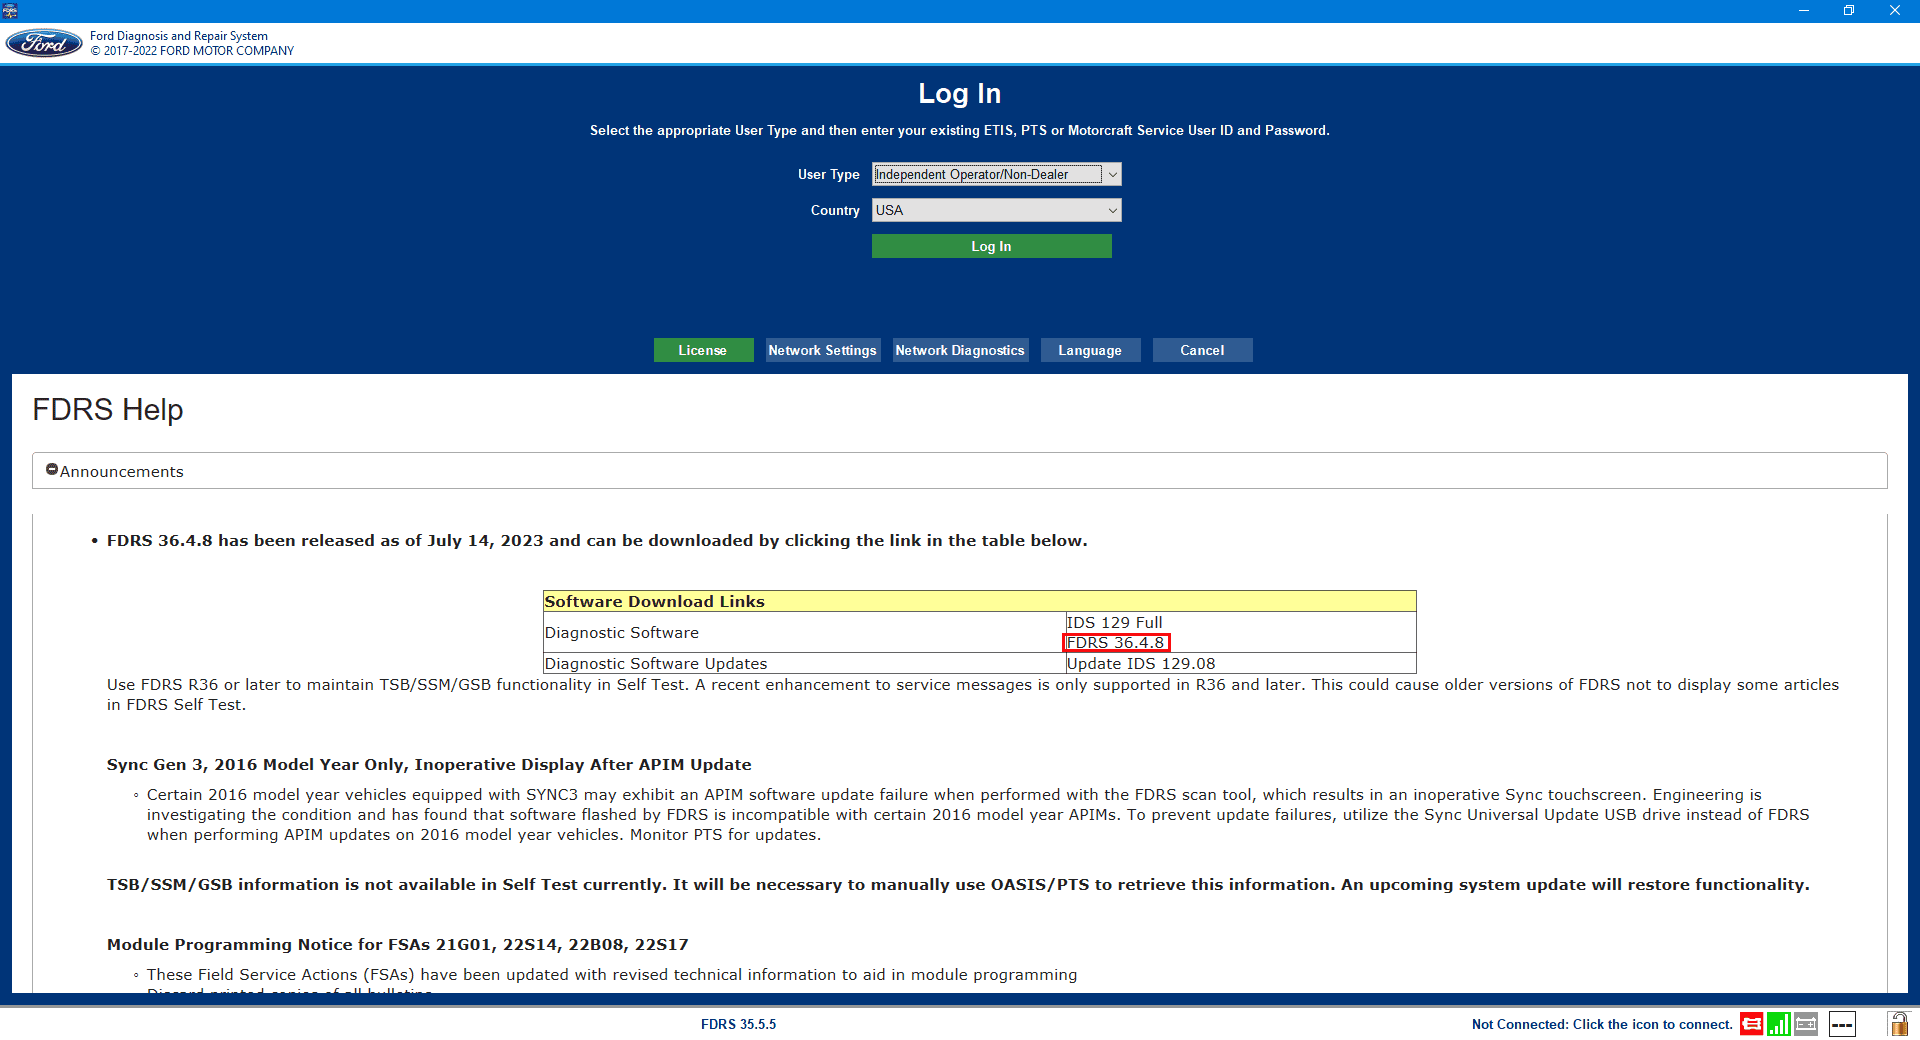
Task: Open the IDS 129 Full download link
Action: (x=1114, y=622)
